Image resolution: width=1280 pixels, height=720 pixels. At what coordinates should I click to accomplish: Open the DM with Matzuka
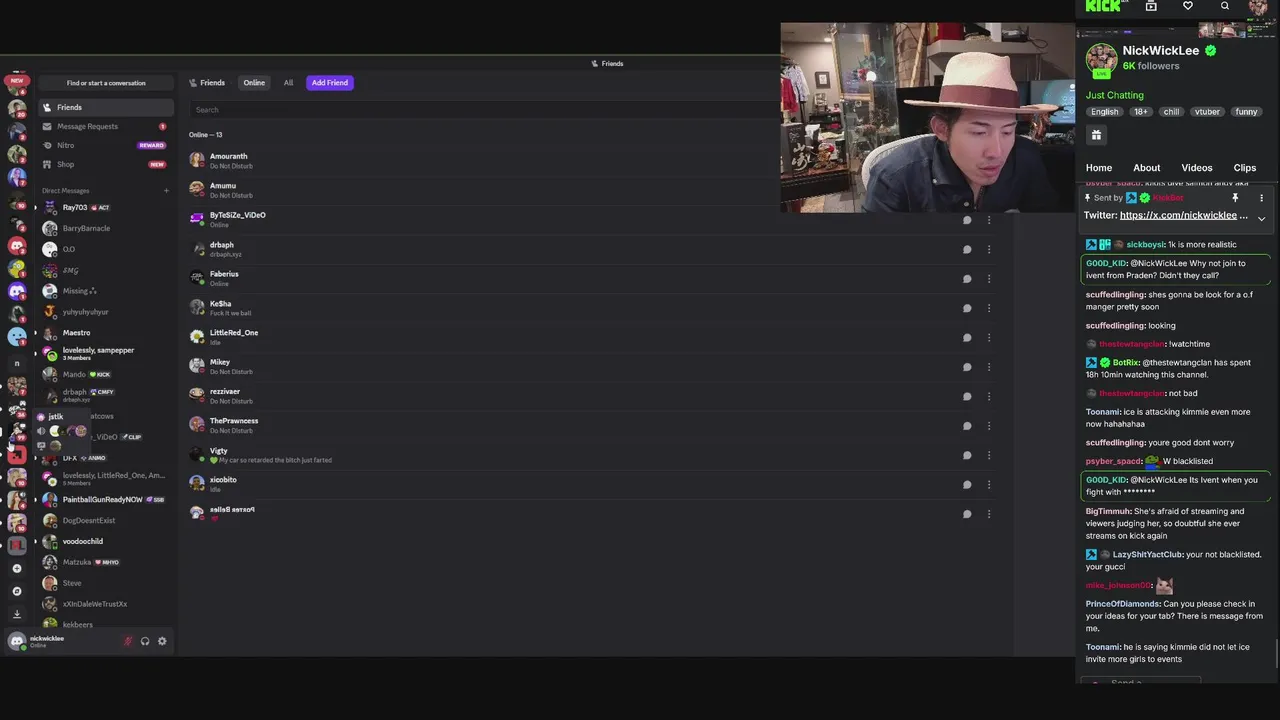[106, 562]
